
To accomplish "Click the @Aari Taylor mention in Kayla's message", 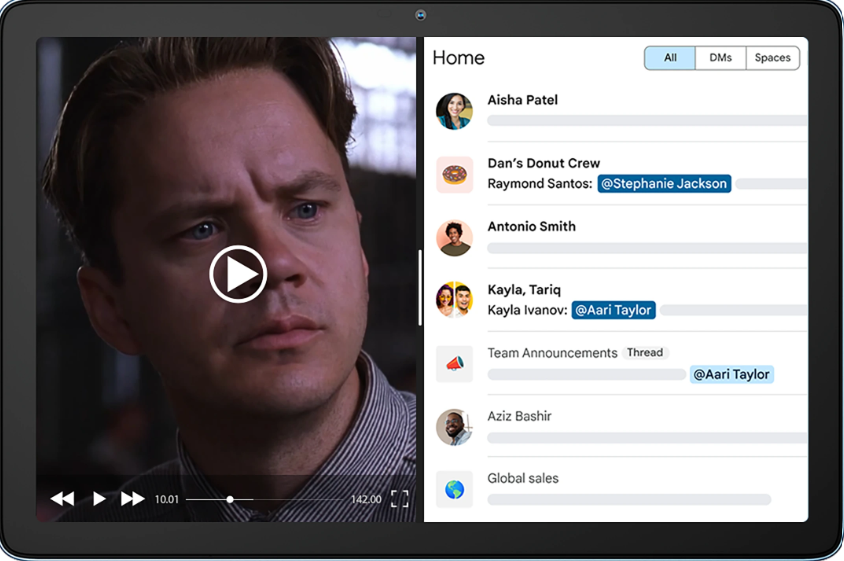I will [613, 310].
